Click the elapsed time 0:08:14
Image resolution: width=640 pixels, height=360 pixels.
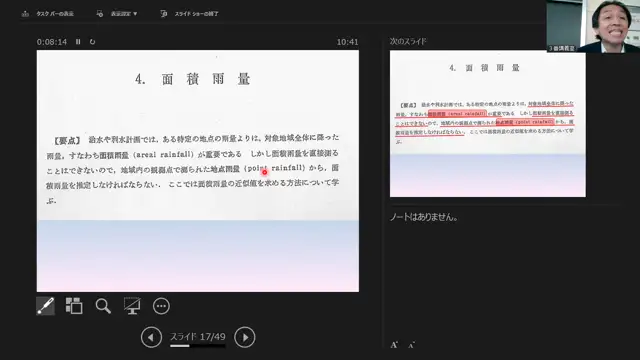click(x=52, y=42)
